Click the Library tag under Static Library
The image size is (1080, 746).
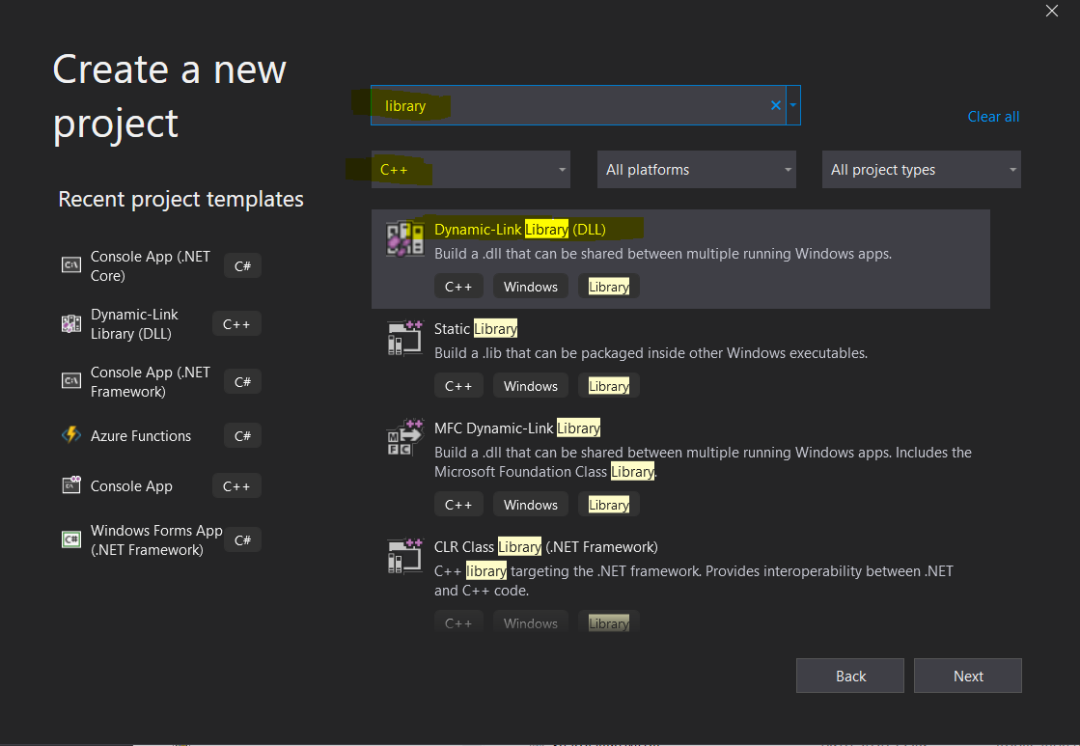[609, 386]
